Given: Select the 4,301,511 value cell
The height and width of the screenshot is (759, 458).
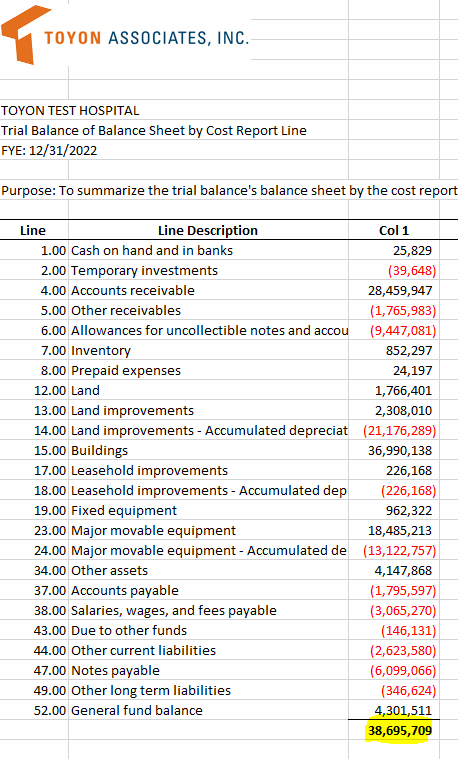Looking at the screenshot, I should (x=394, y=711).
